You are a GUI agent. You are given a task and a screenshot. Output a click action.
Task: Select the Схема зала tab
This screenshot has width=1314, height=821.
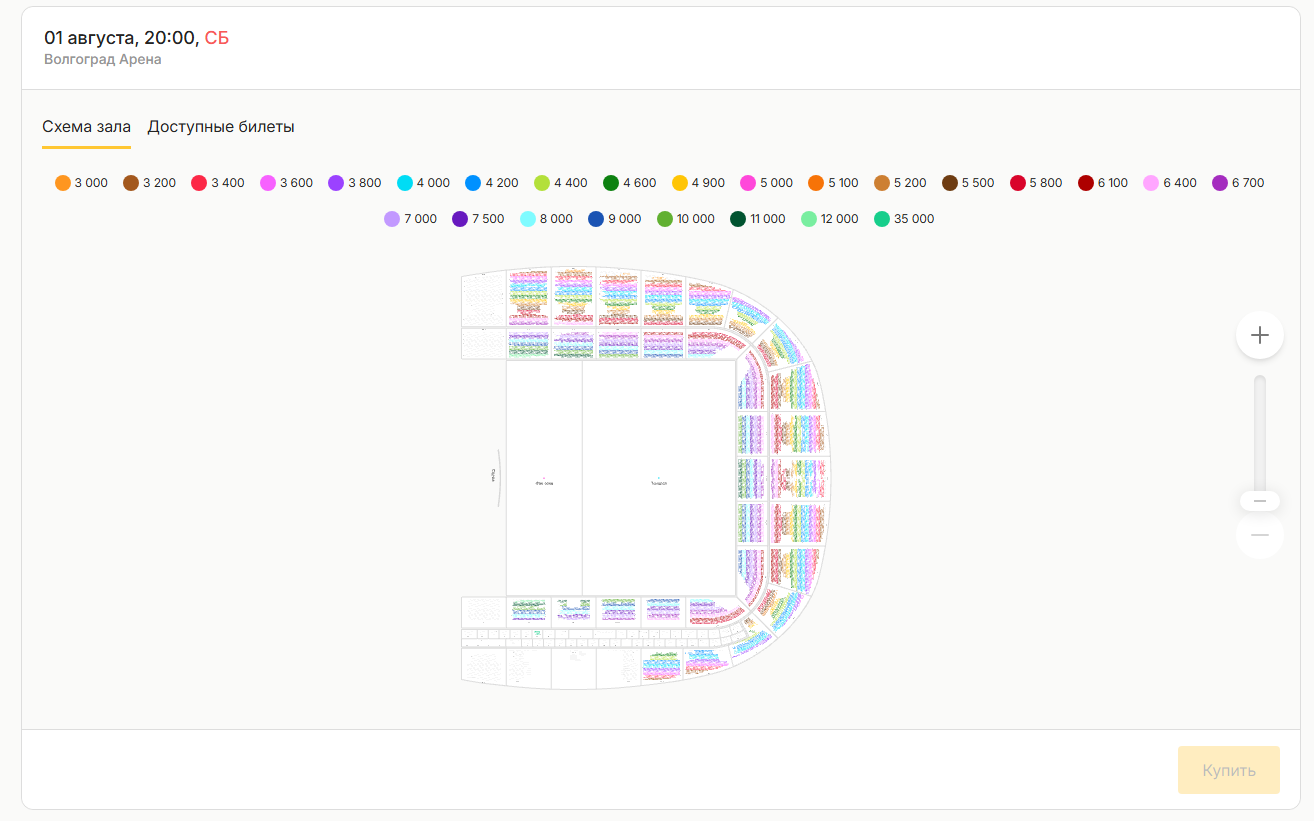(x=86, y=127)
